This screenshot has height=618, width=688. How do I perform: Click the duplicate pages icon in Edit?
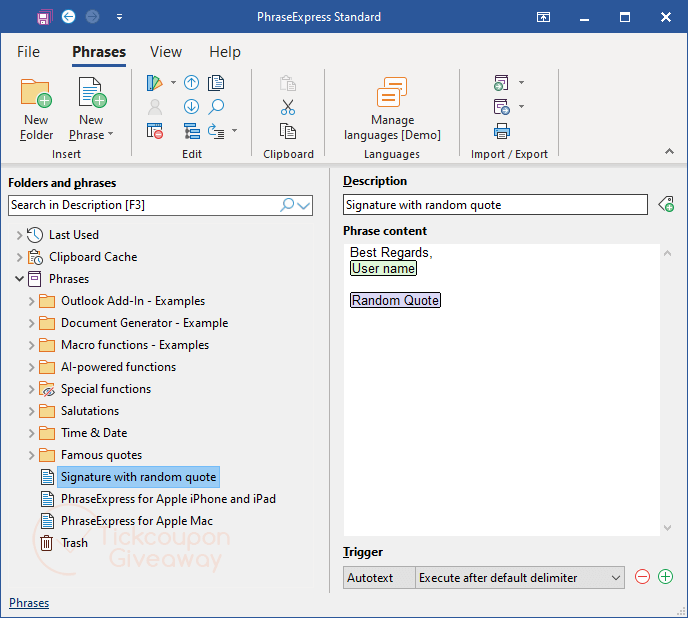(216, 83)
